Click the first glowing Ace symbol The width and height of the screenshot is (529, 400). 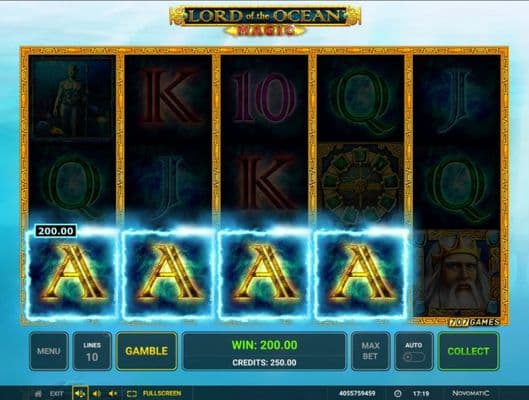(x=72, y=274)
